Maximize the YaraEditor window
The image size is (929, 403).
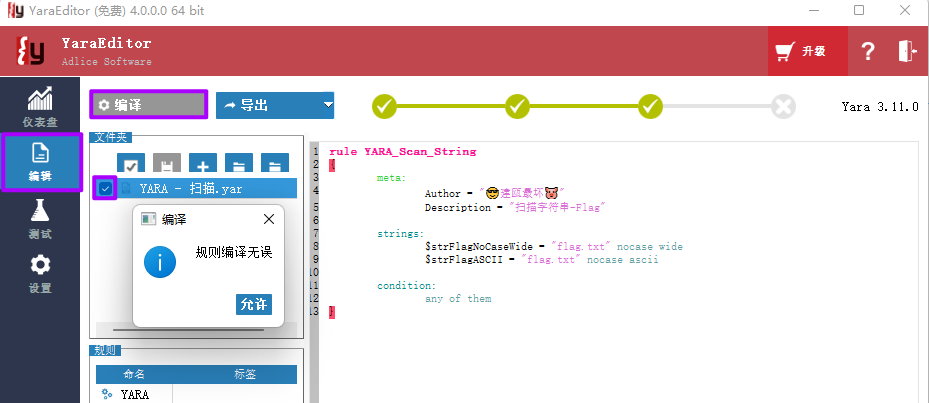pos(859,11)
